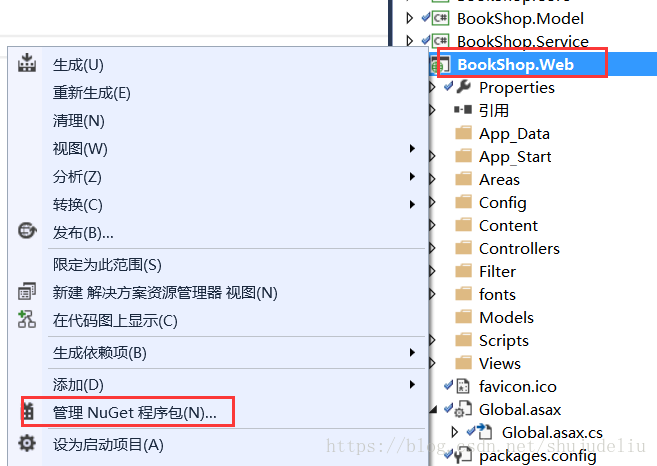Click the fonts folder icon
Viewport: 657px width, 466px height.
463,294
